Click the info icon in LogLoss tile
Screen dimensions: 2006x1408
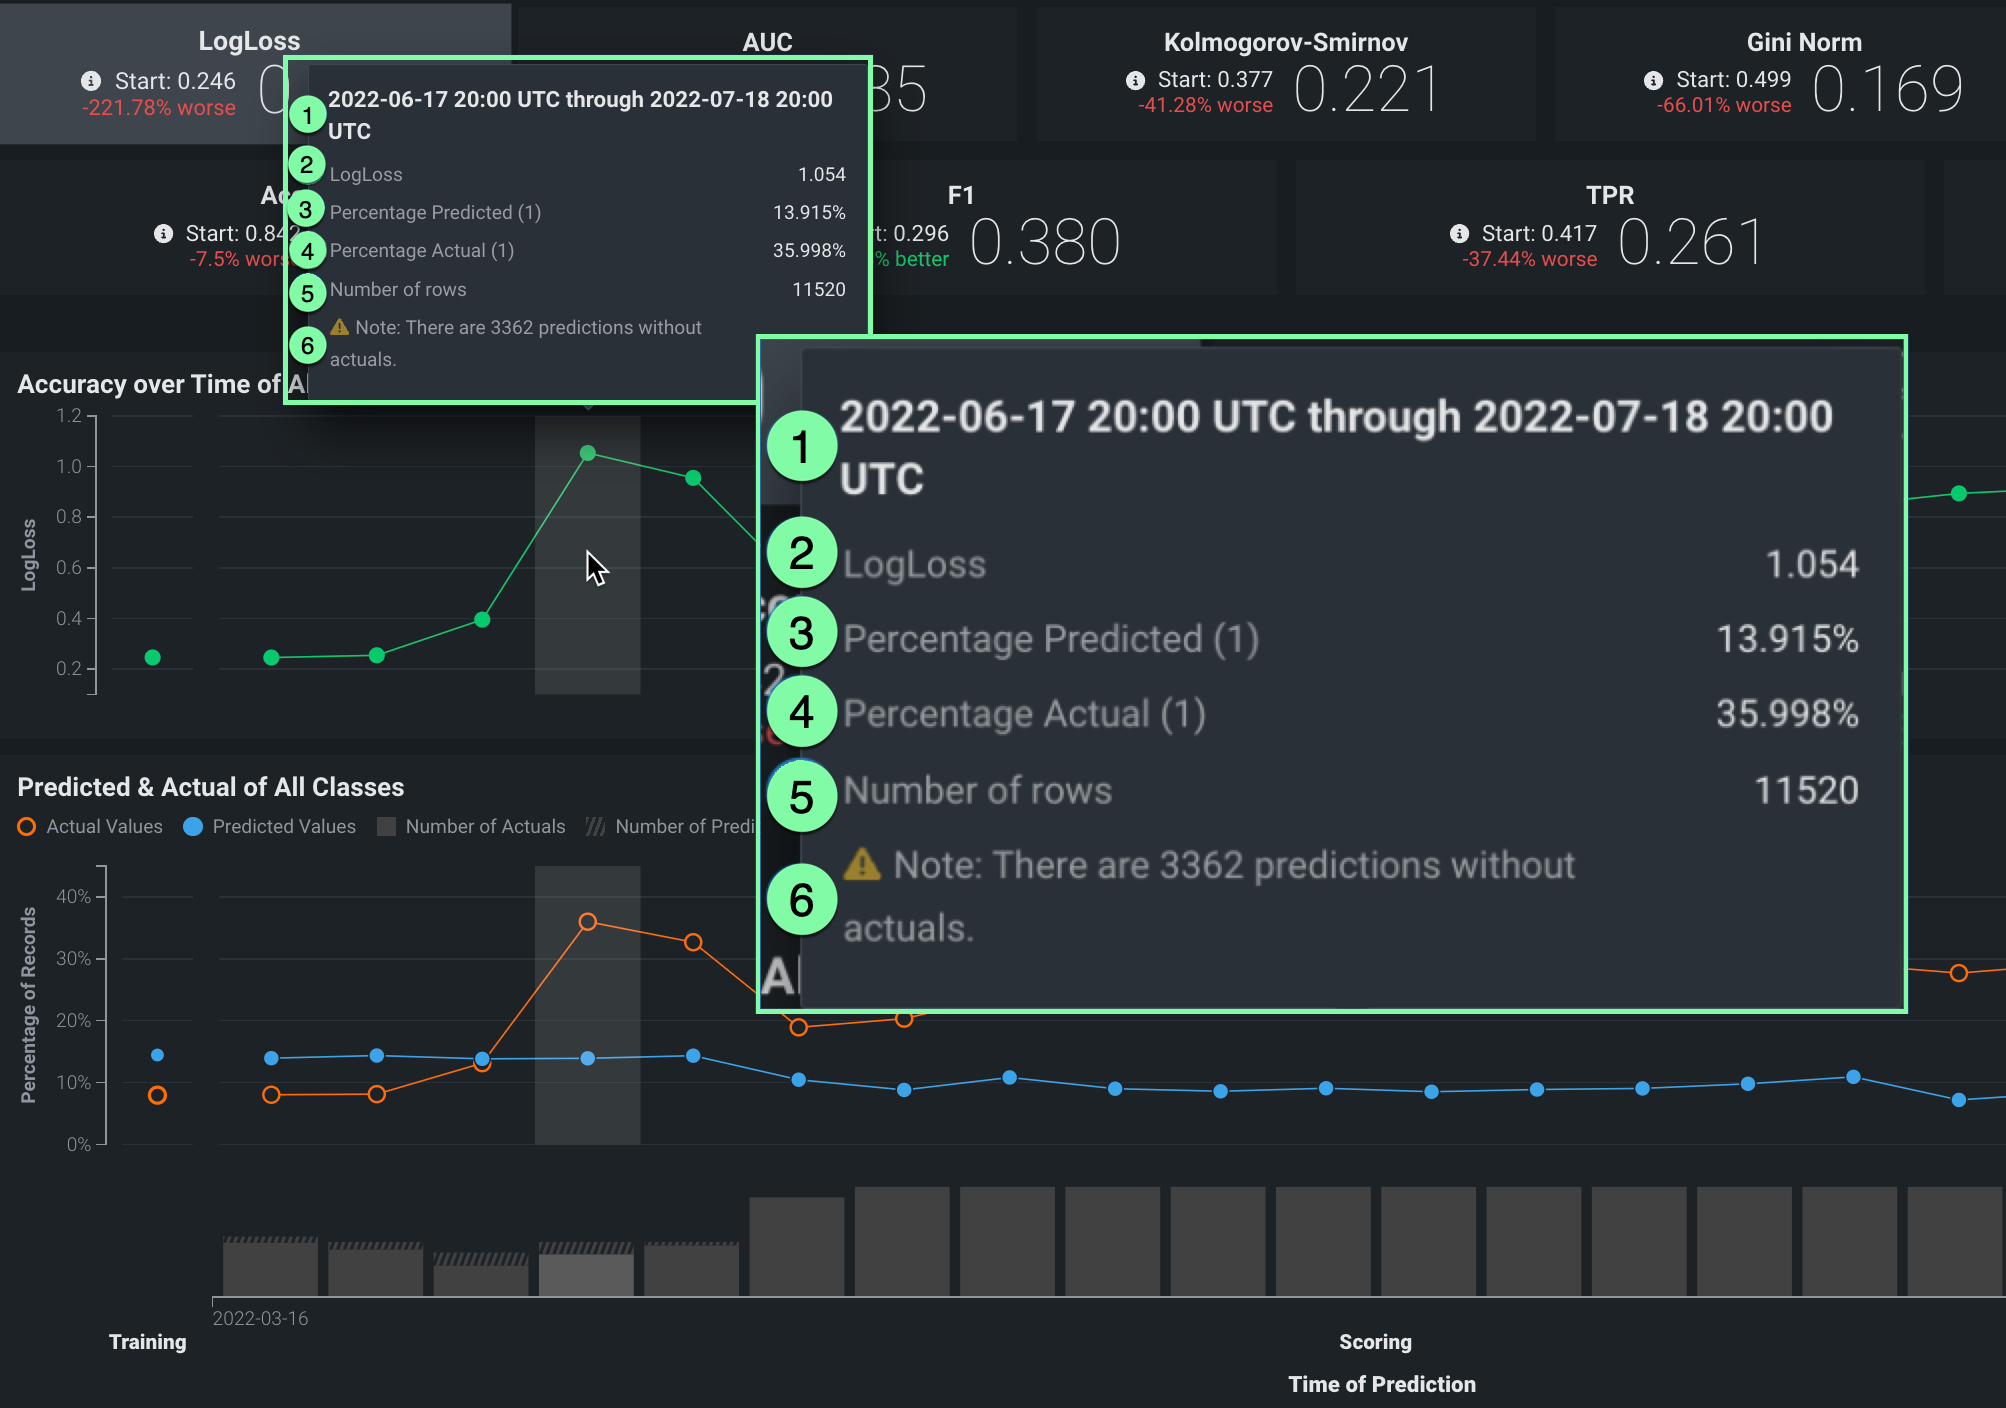click(91, 81)
